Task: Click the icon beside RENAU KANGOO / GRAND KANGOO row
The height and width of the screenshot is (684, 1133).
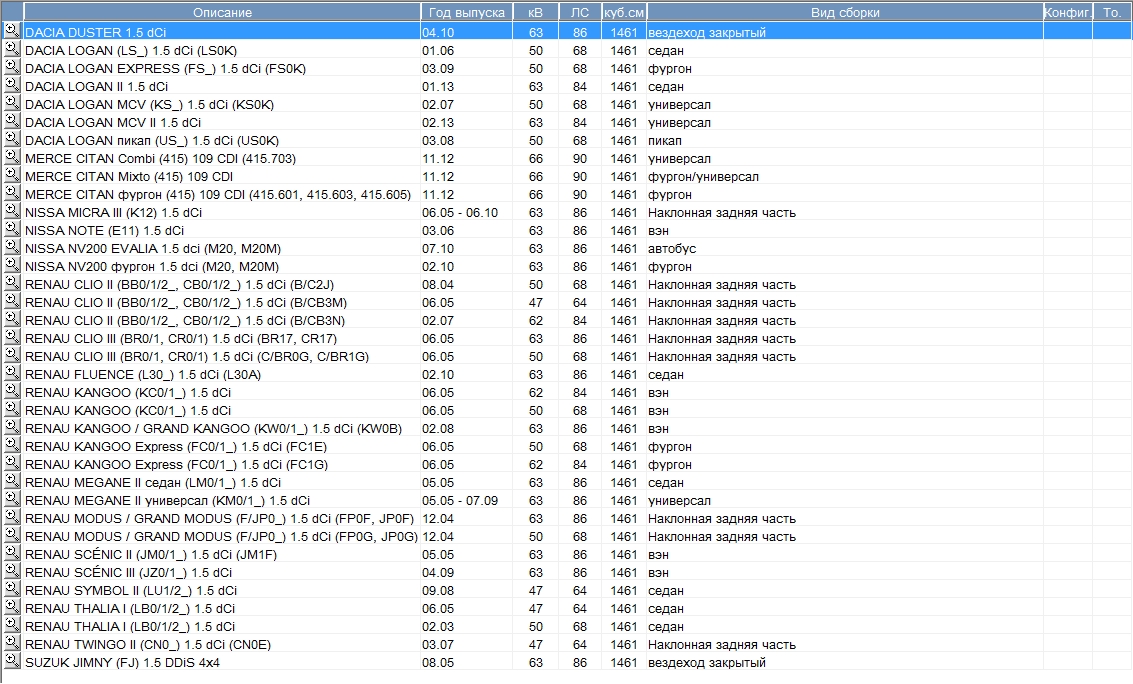Action: click(x=12, y=427)
